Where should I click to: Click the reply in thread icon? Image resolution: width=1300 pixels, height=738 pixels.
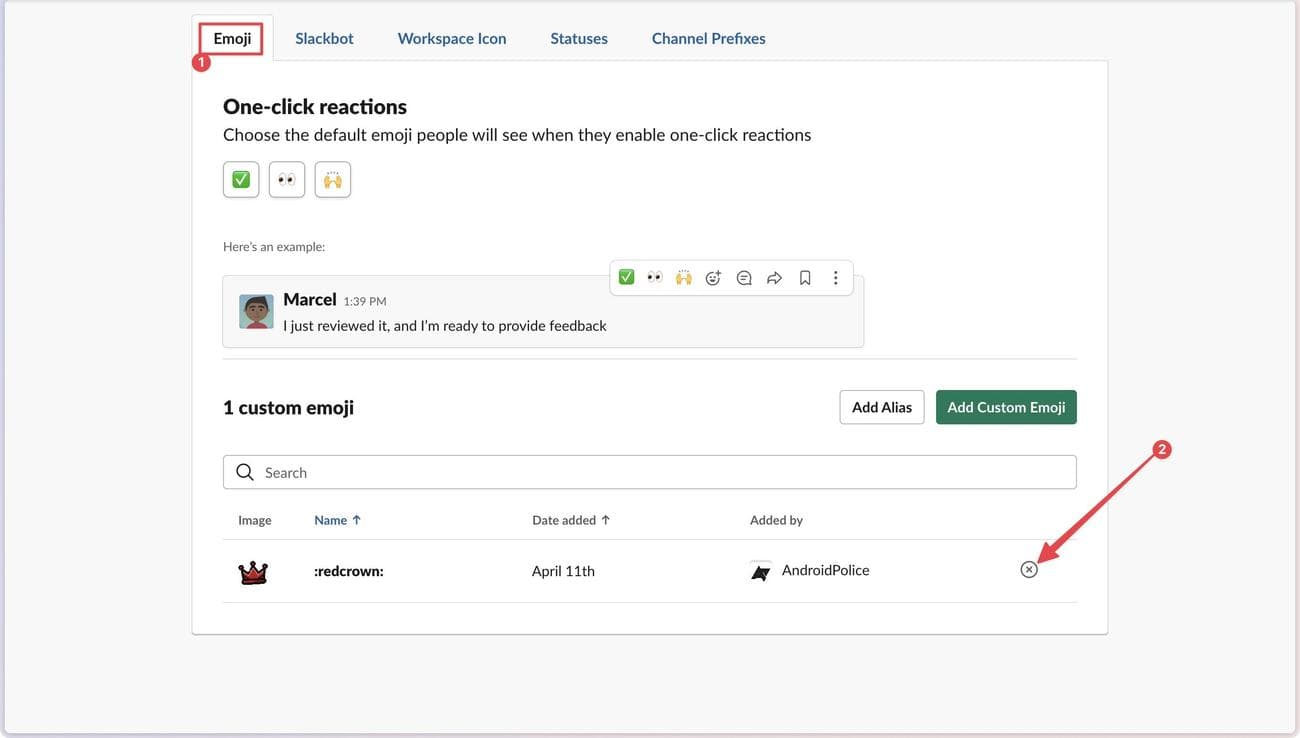point(744,278)
